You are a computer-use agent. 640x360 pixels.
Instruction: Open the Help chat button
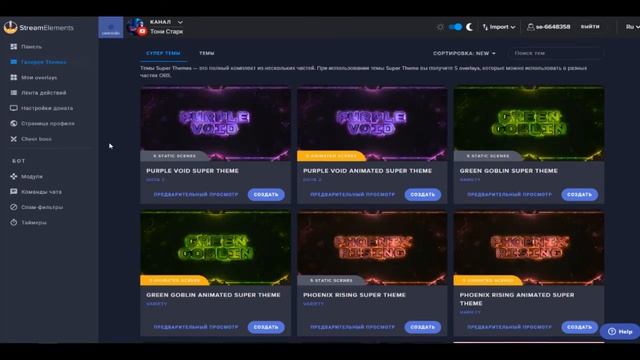(x=620, y=332)
